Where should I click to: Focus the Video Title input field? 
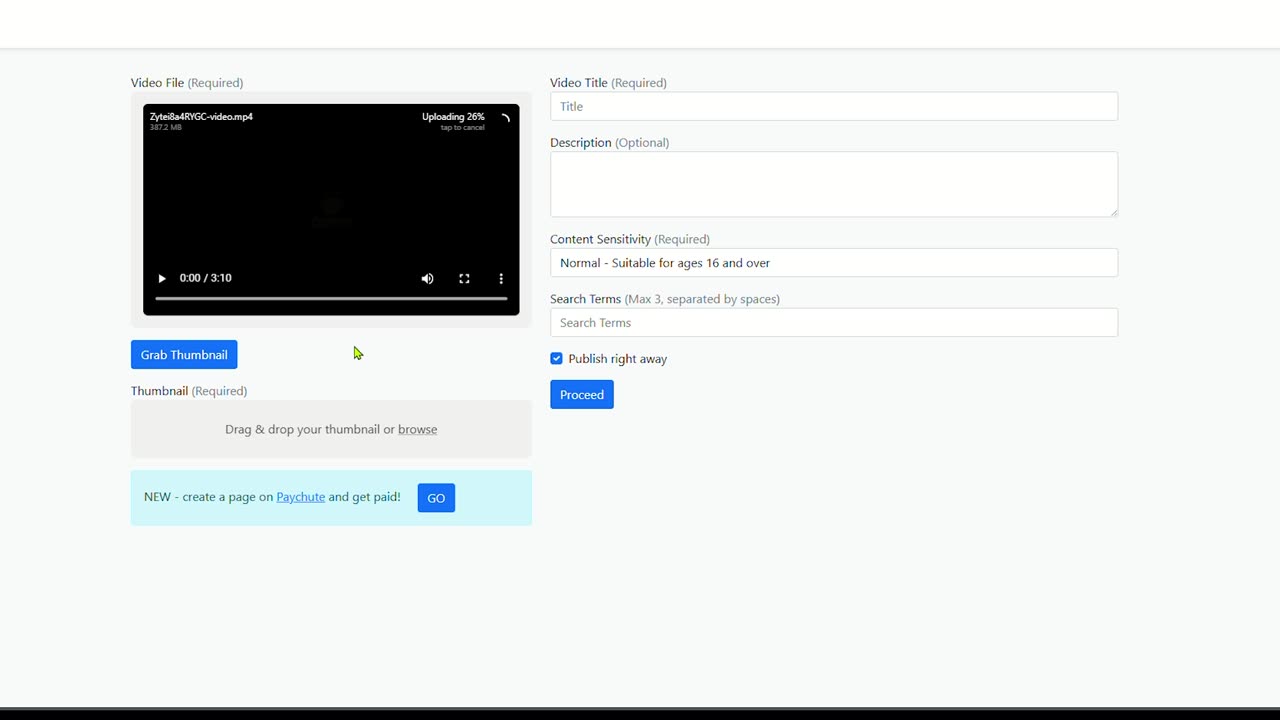pos(834,106)
